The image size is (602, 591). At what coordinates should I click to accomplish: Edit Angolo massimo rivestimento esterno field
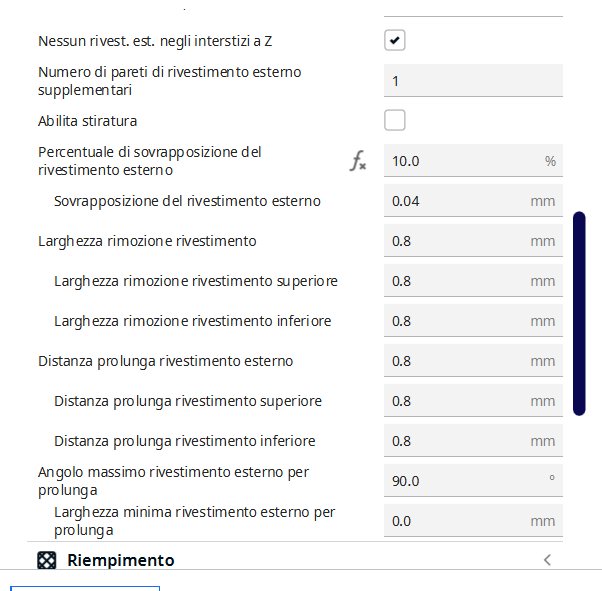point(460,481)
